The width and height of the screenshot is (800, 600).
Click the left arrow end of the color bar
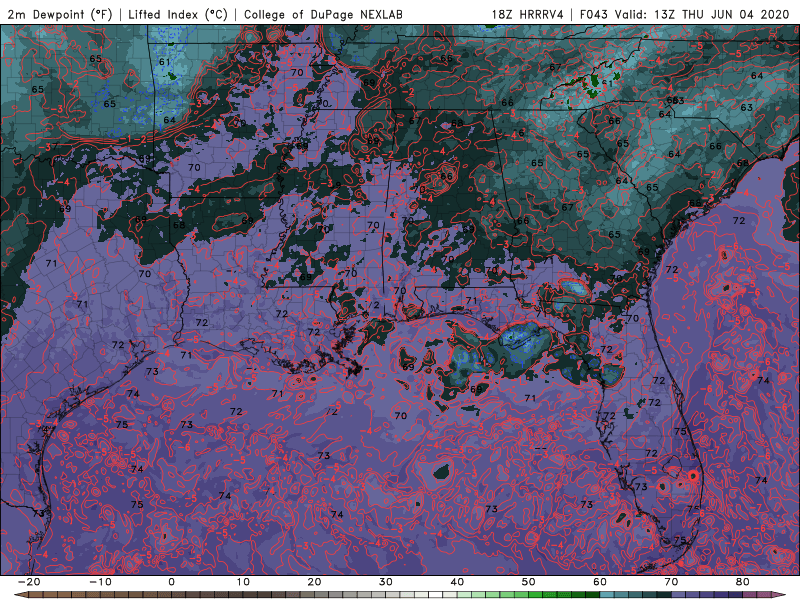click(x=20, y=595)
